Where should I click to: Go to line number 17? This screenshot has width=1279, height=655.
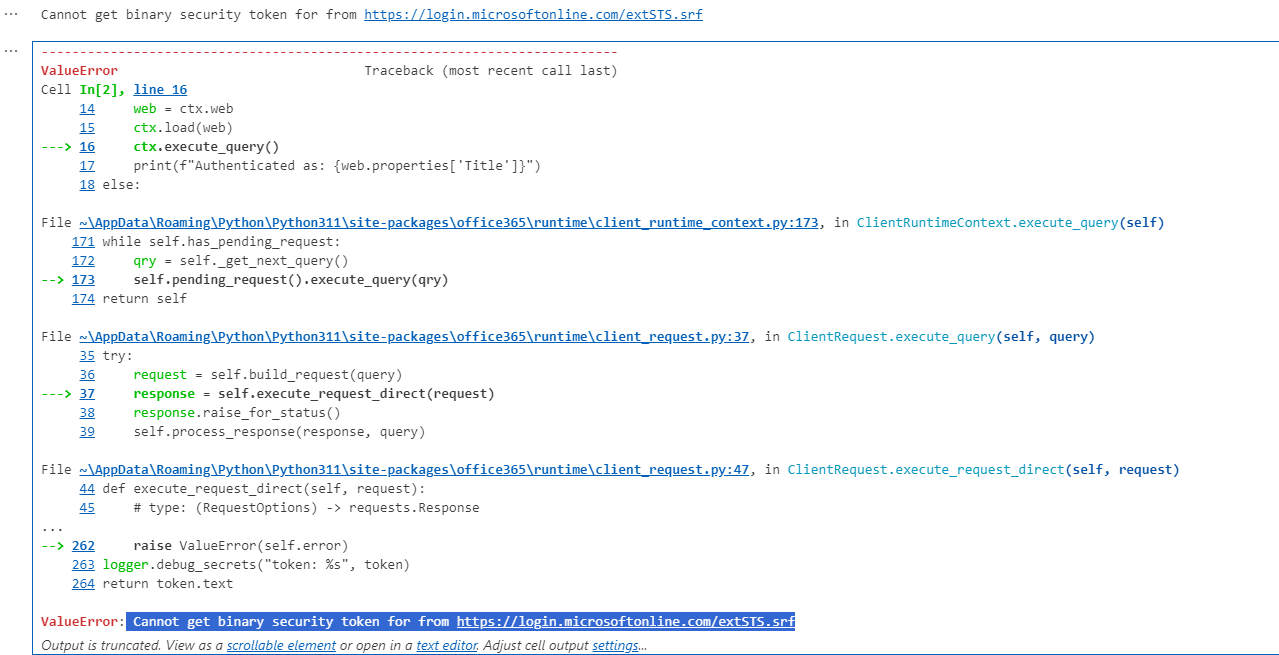[87, 166]
